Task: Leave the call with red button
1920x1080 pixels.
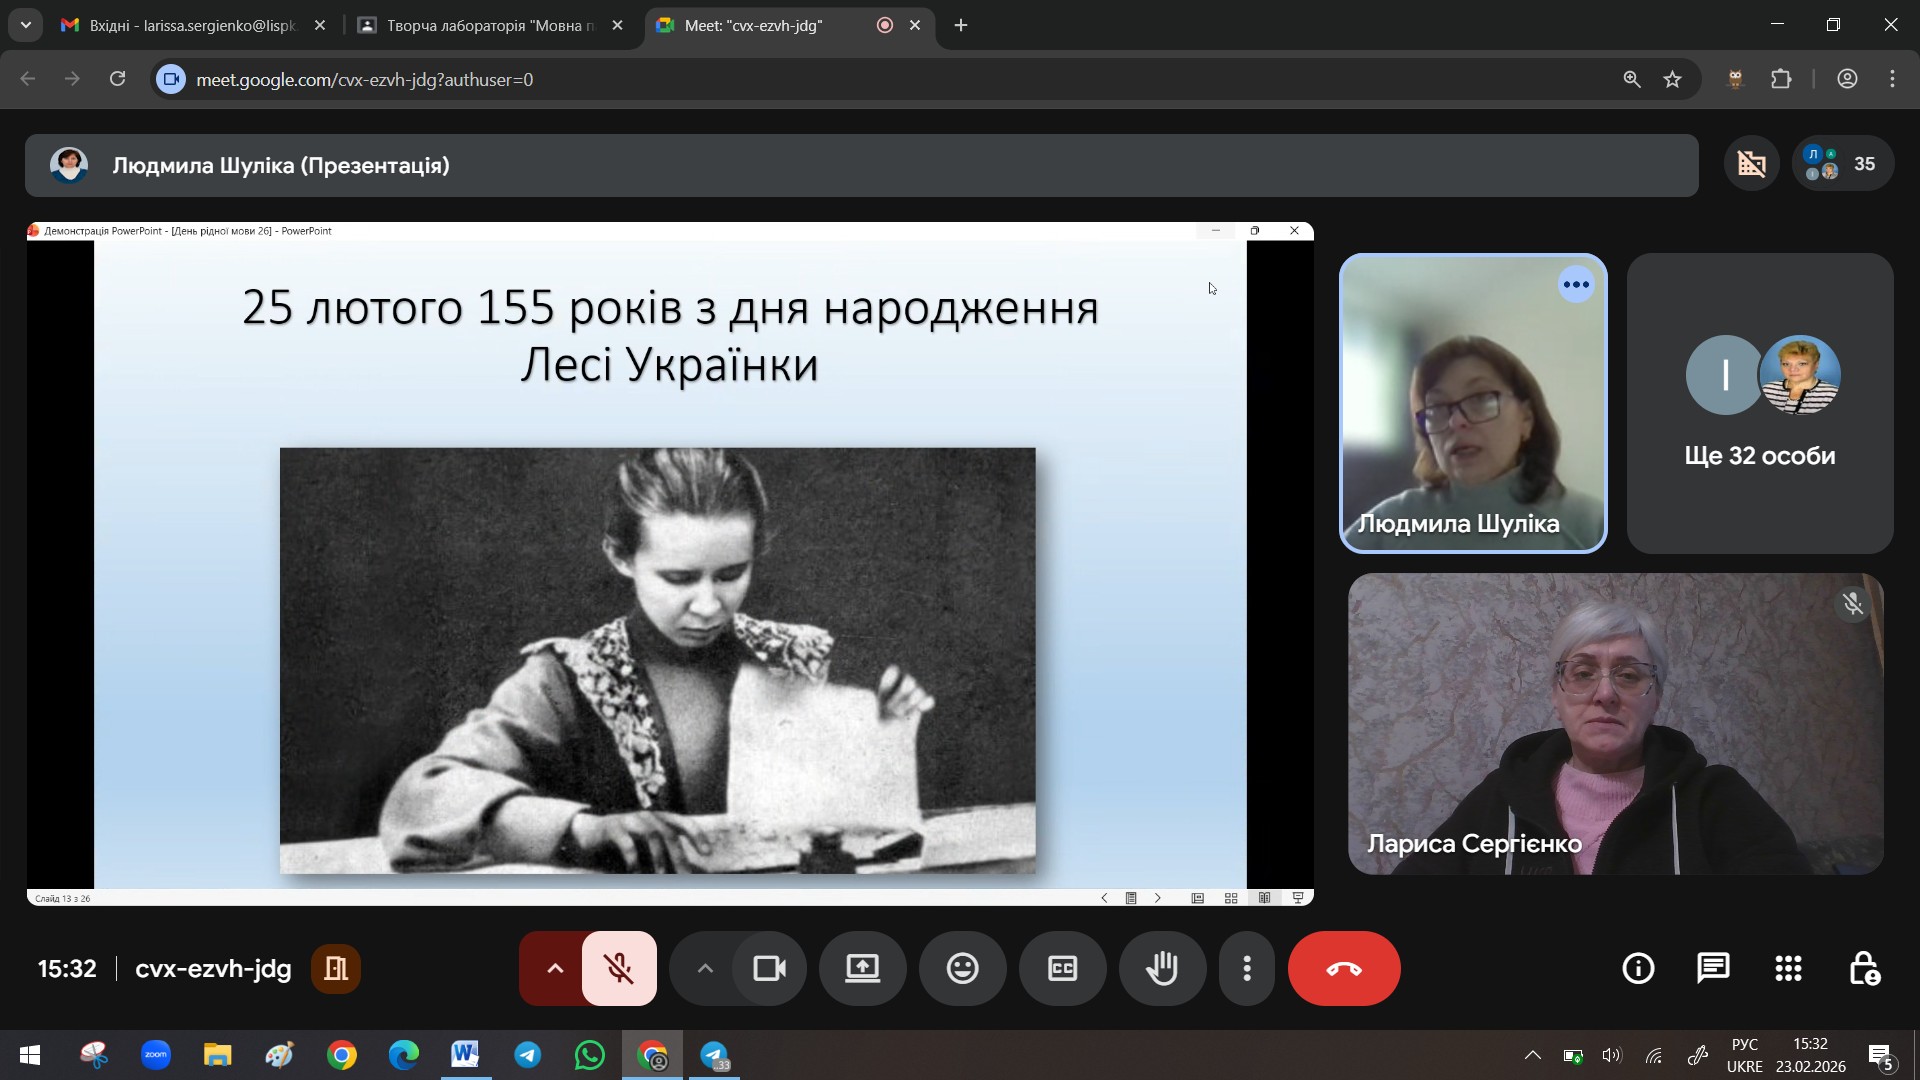Action: point(1343,968)
